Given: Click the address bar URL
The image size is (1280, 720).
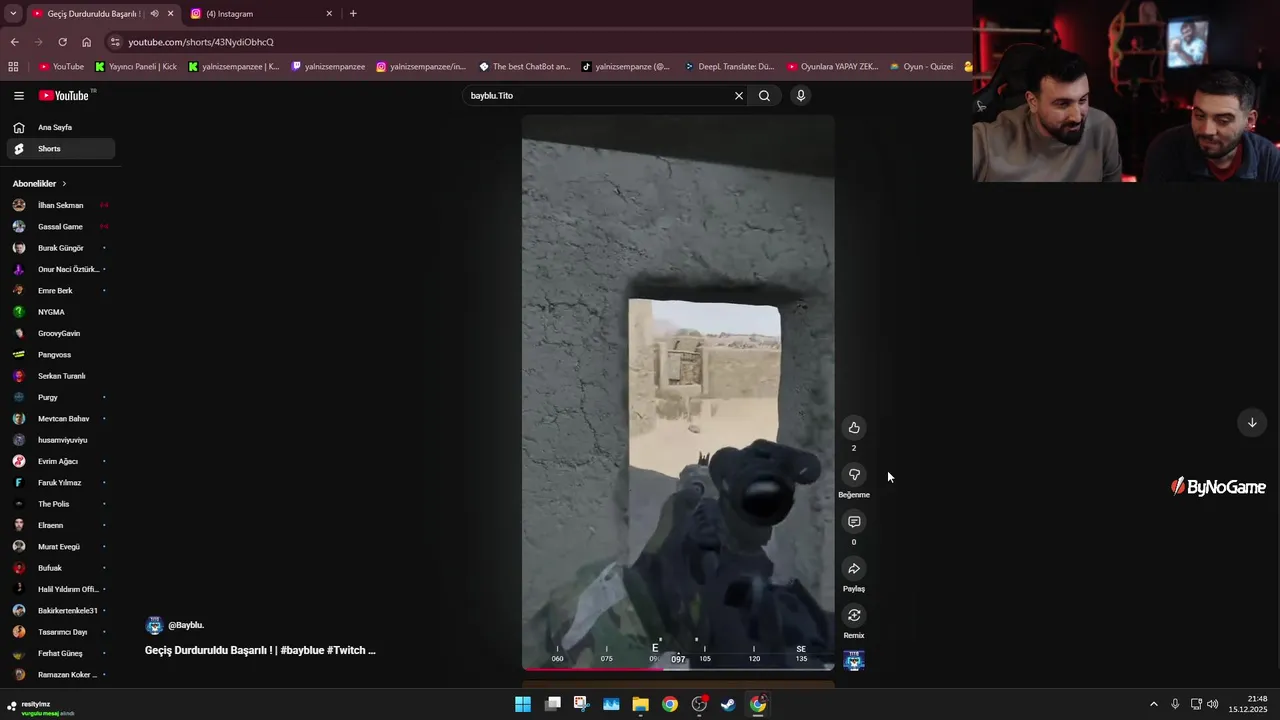Looking at the screenshot, I should (201, 42).
